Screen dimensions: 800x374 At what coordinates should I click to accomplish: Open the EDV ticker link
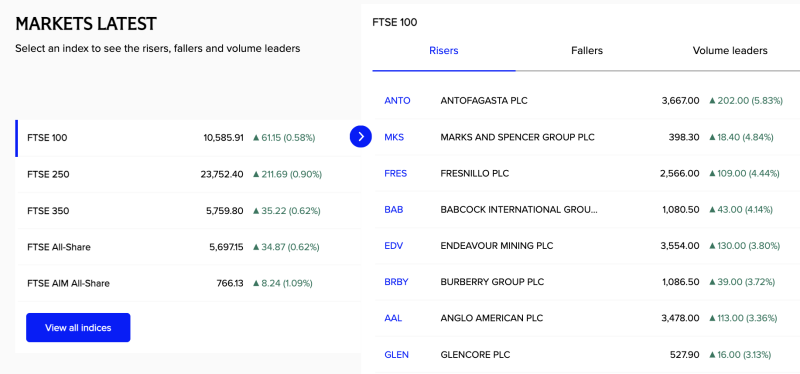[393, 246]
